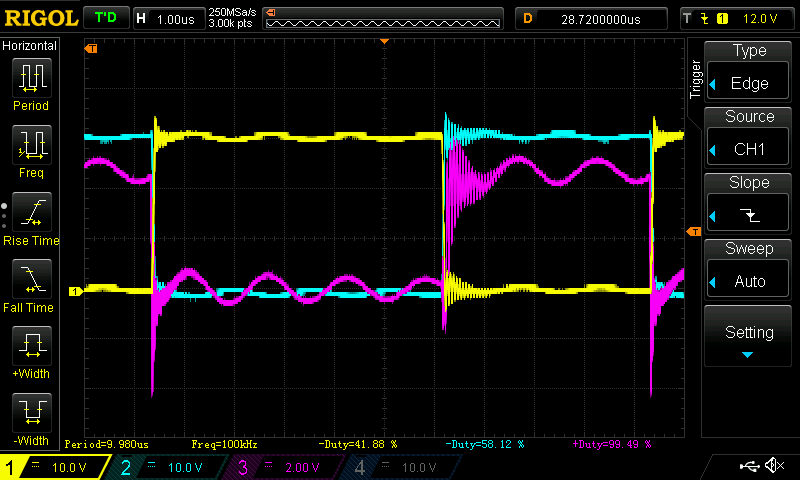Click the small left arrow beside Edge

(713, 84)
